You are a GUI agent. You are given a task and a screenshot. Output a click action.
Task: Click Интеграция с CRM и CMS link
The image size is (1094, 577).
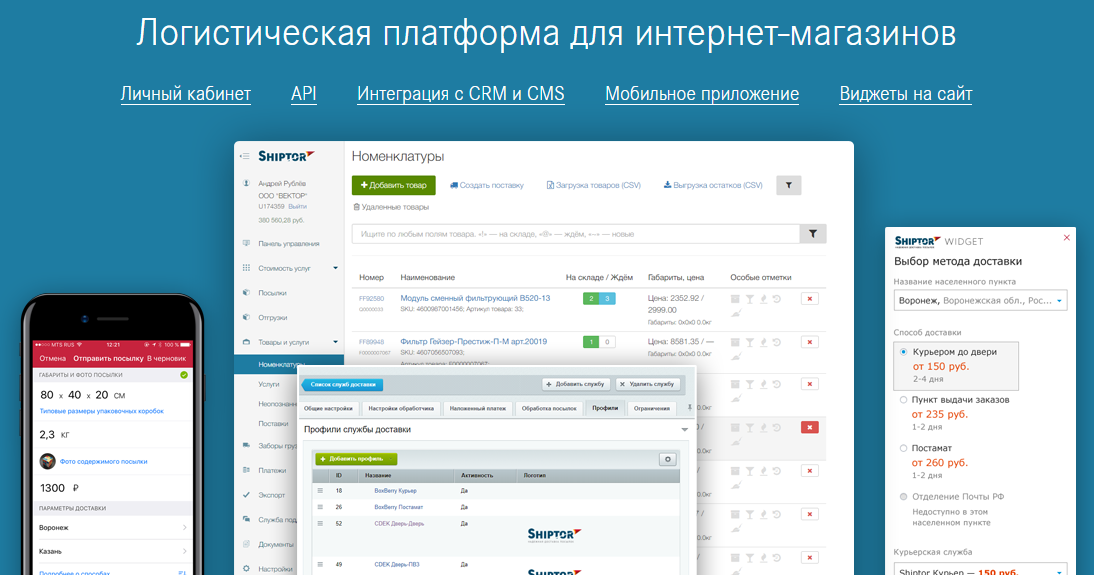click(460, 93)
